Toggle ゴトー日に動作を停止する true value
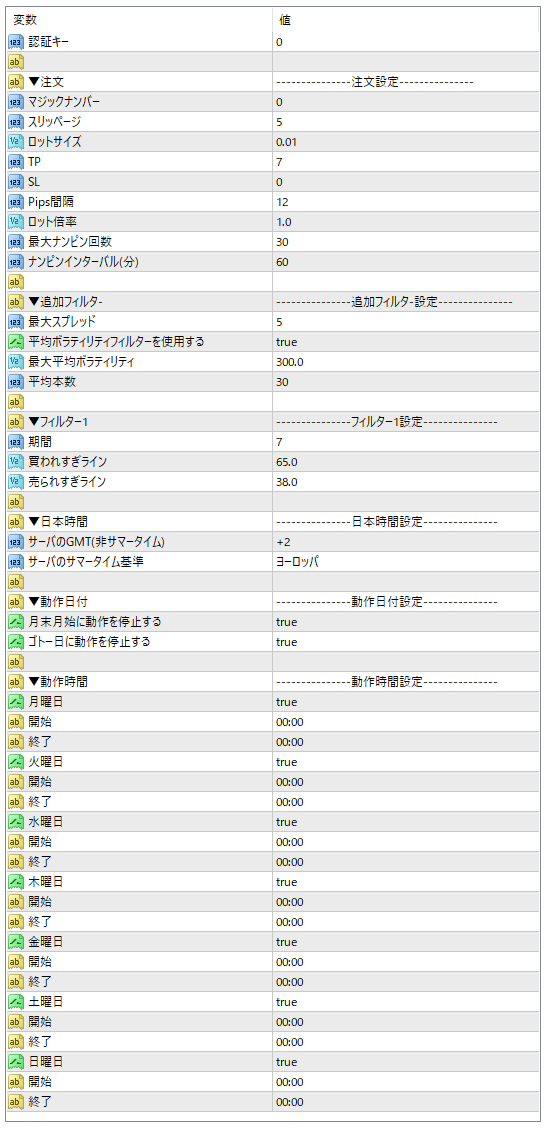Viewport: 546px width, 1128px height. [x=406, y=642]
